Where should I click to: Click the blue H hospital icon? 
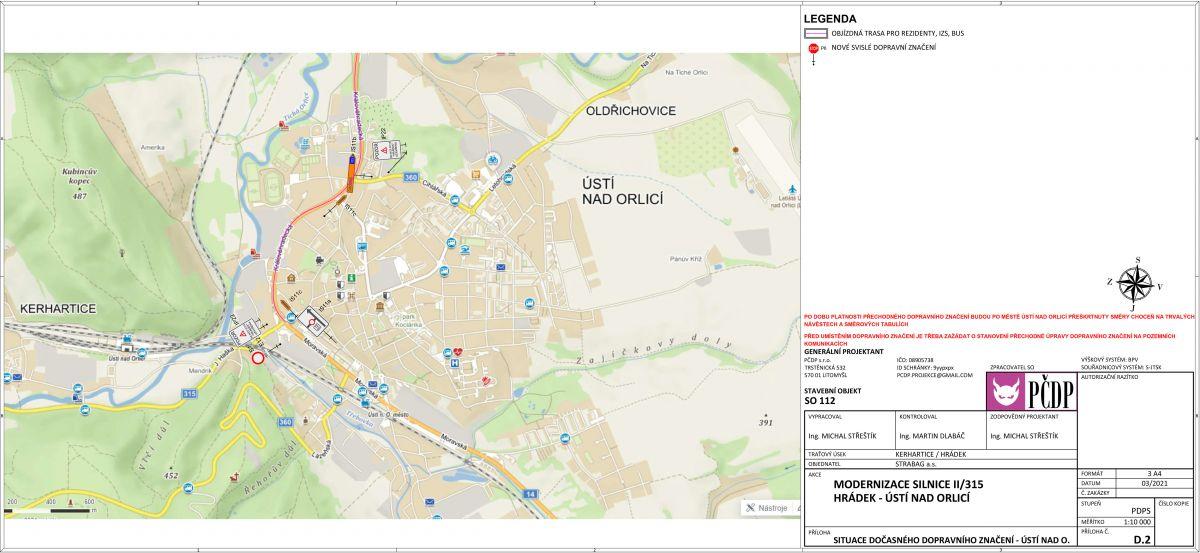pyautogui.click(x=453, y=365)
